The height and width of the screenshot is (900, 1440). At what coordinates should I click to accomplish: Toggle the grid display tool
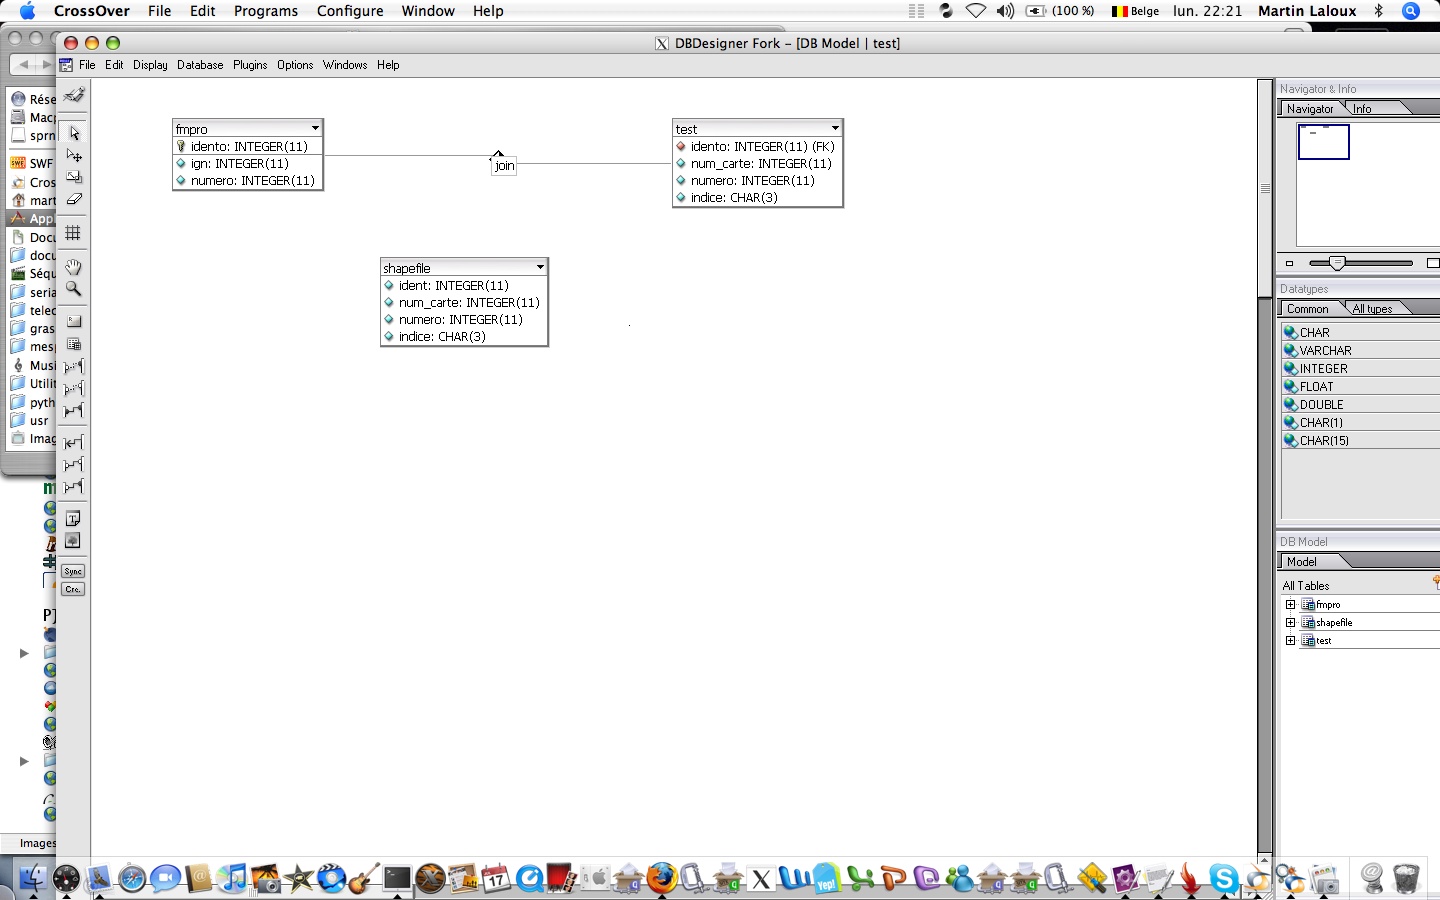tap(73, 233)
